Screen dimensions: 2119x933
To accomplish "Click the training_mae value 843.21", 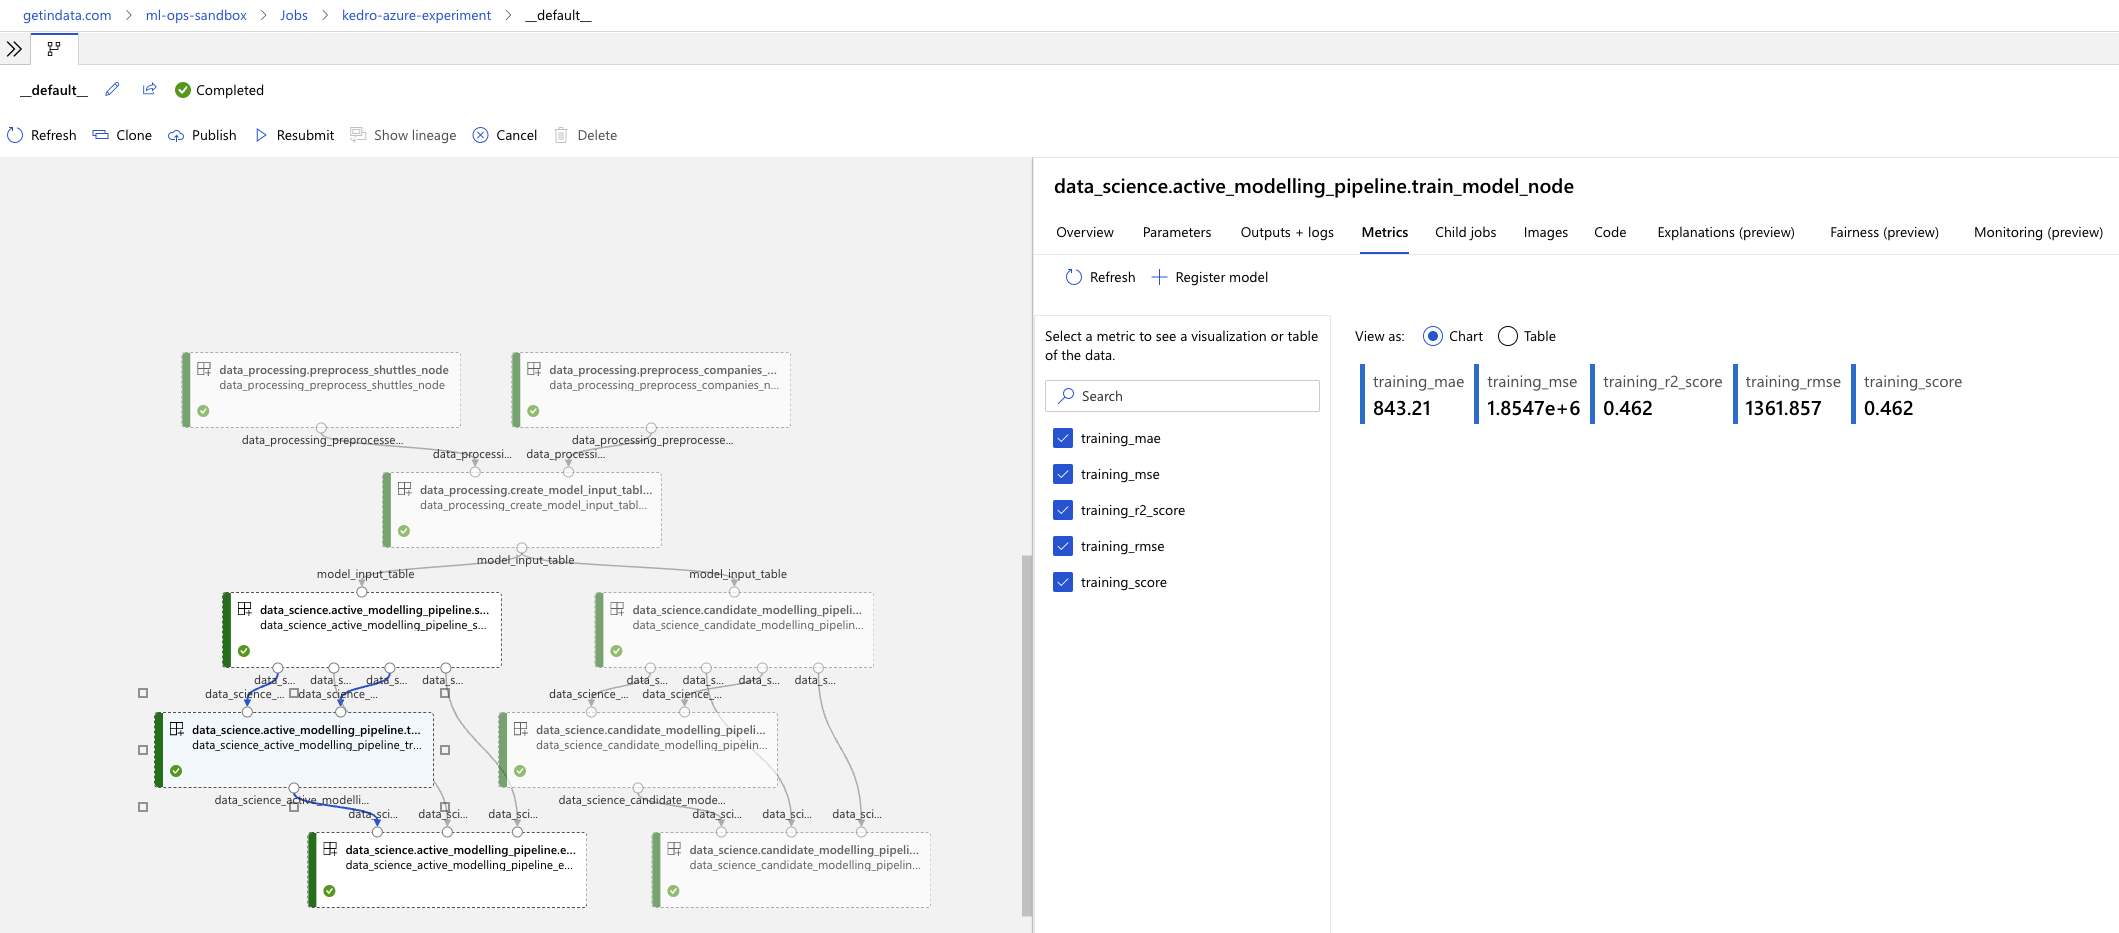I will pyautogui.click(x=1401, y=408).
